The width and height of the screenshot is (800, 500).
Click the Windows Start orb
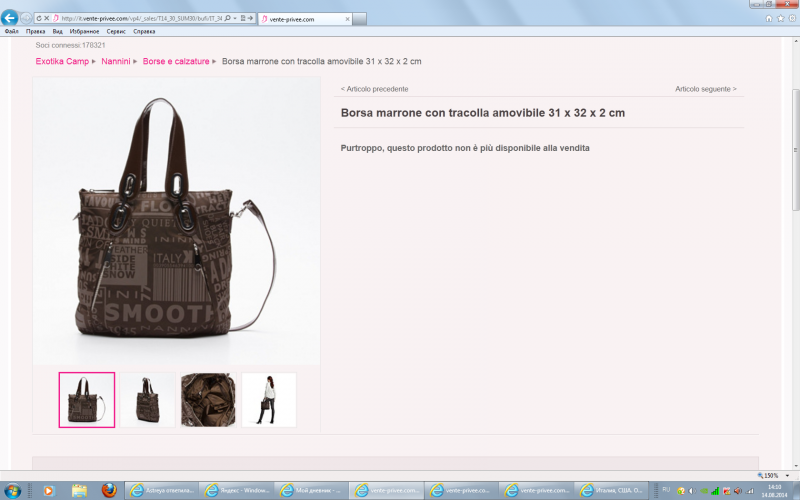click(x=12, y=491)
